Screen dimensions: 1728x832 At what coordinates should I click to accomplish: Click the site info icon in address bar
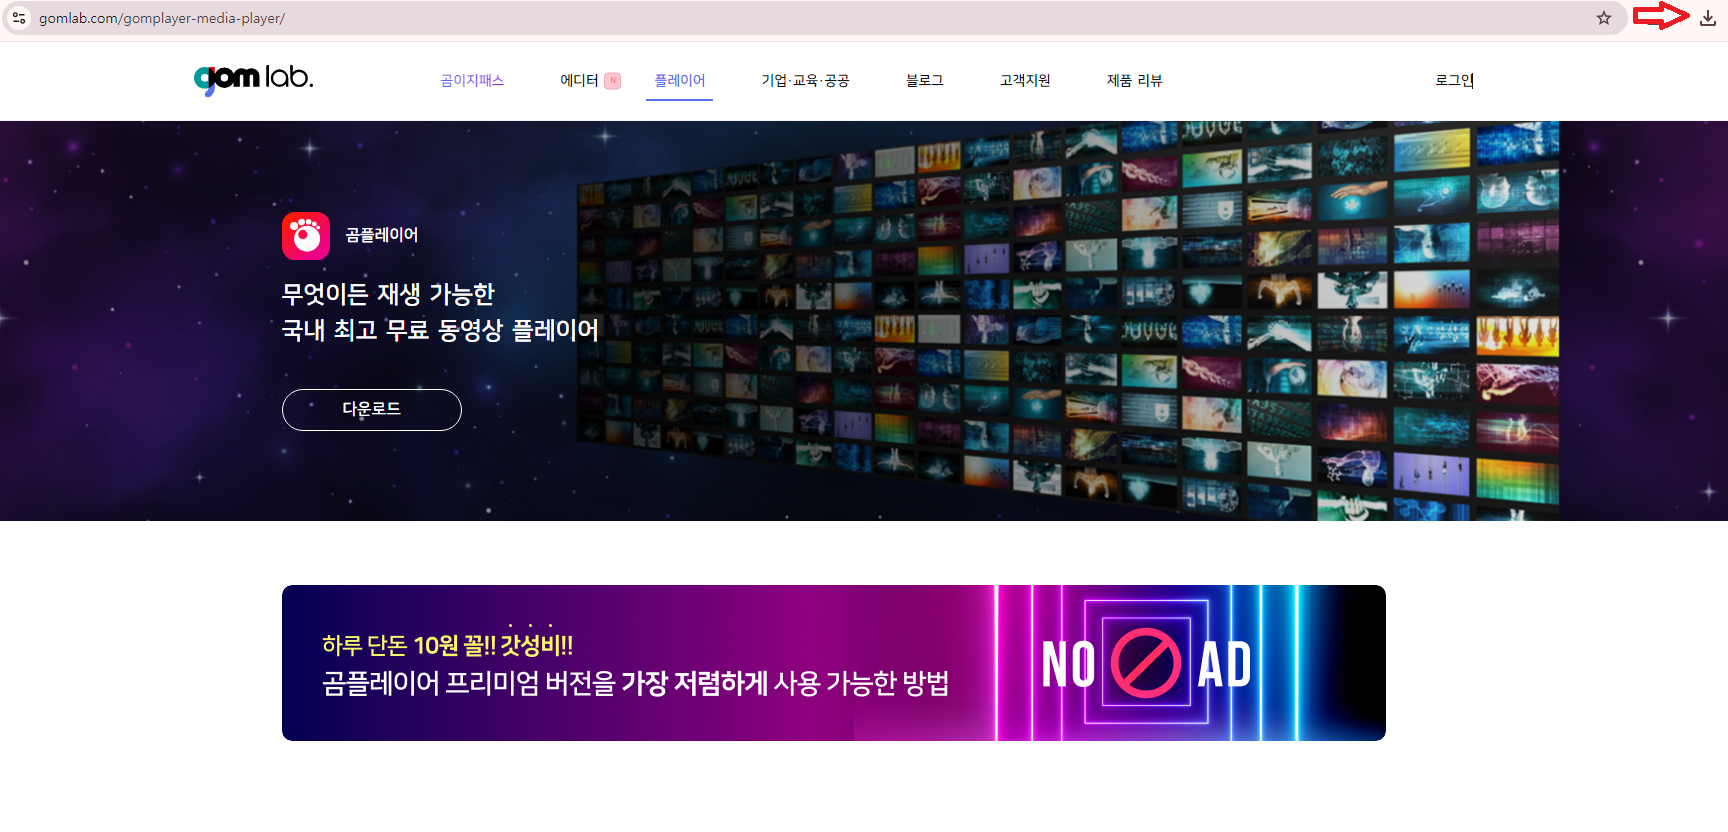click(x=19, y=18)
